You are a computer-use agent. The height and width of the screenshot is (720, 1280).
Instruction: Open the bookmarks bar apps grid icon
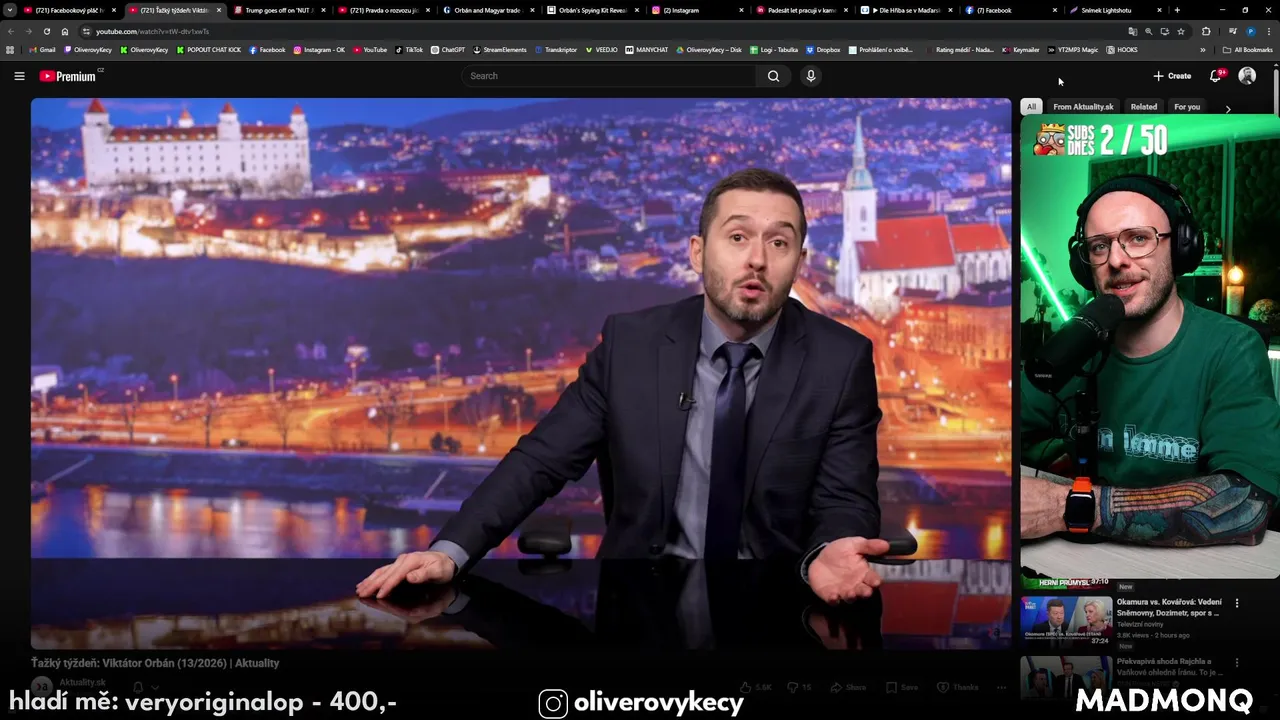click(10, 49)
